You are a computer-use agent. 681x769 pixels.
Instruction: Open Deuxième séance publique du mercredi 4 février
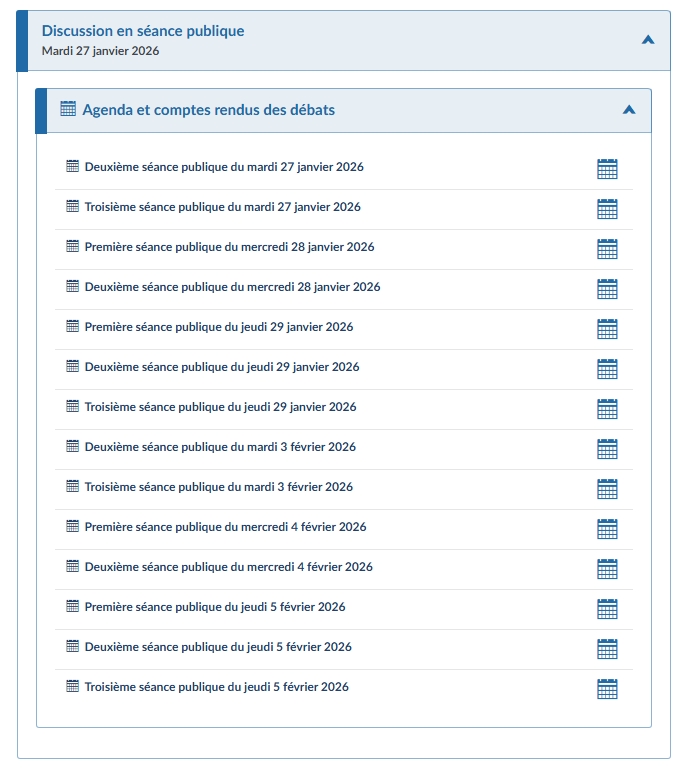point(228,567)
